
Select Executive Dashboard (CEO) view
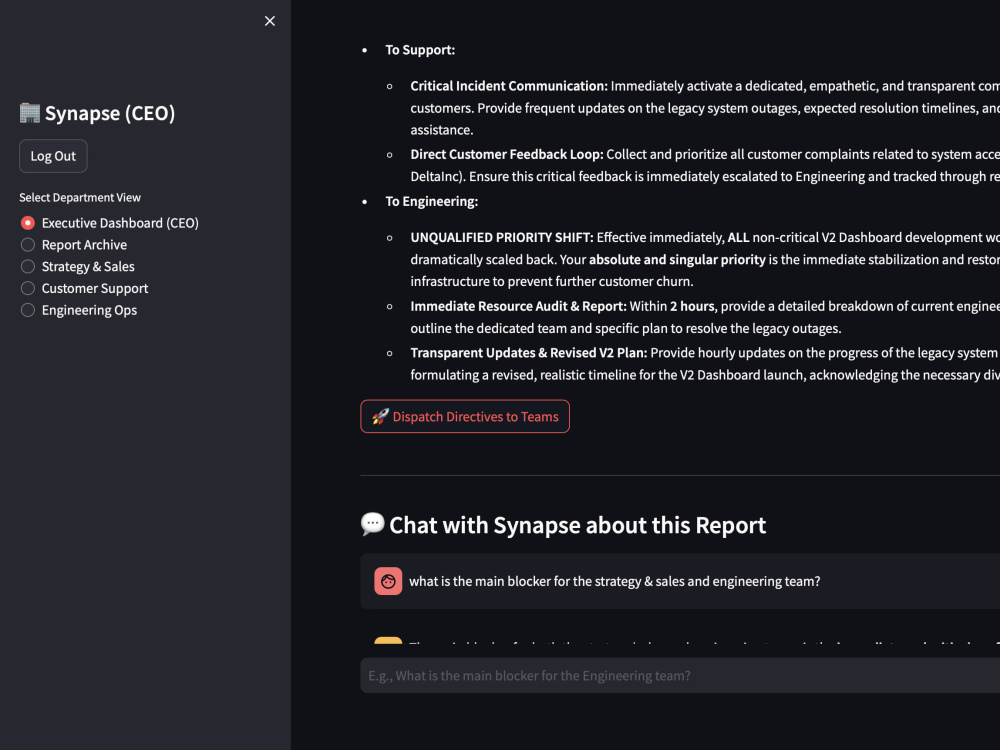[x=110, y=223]
